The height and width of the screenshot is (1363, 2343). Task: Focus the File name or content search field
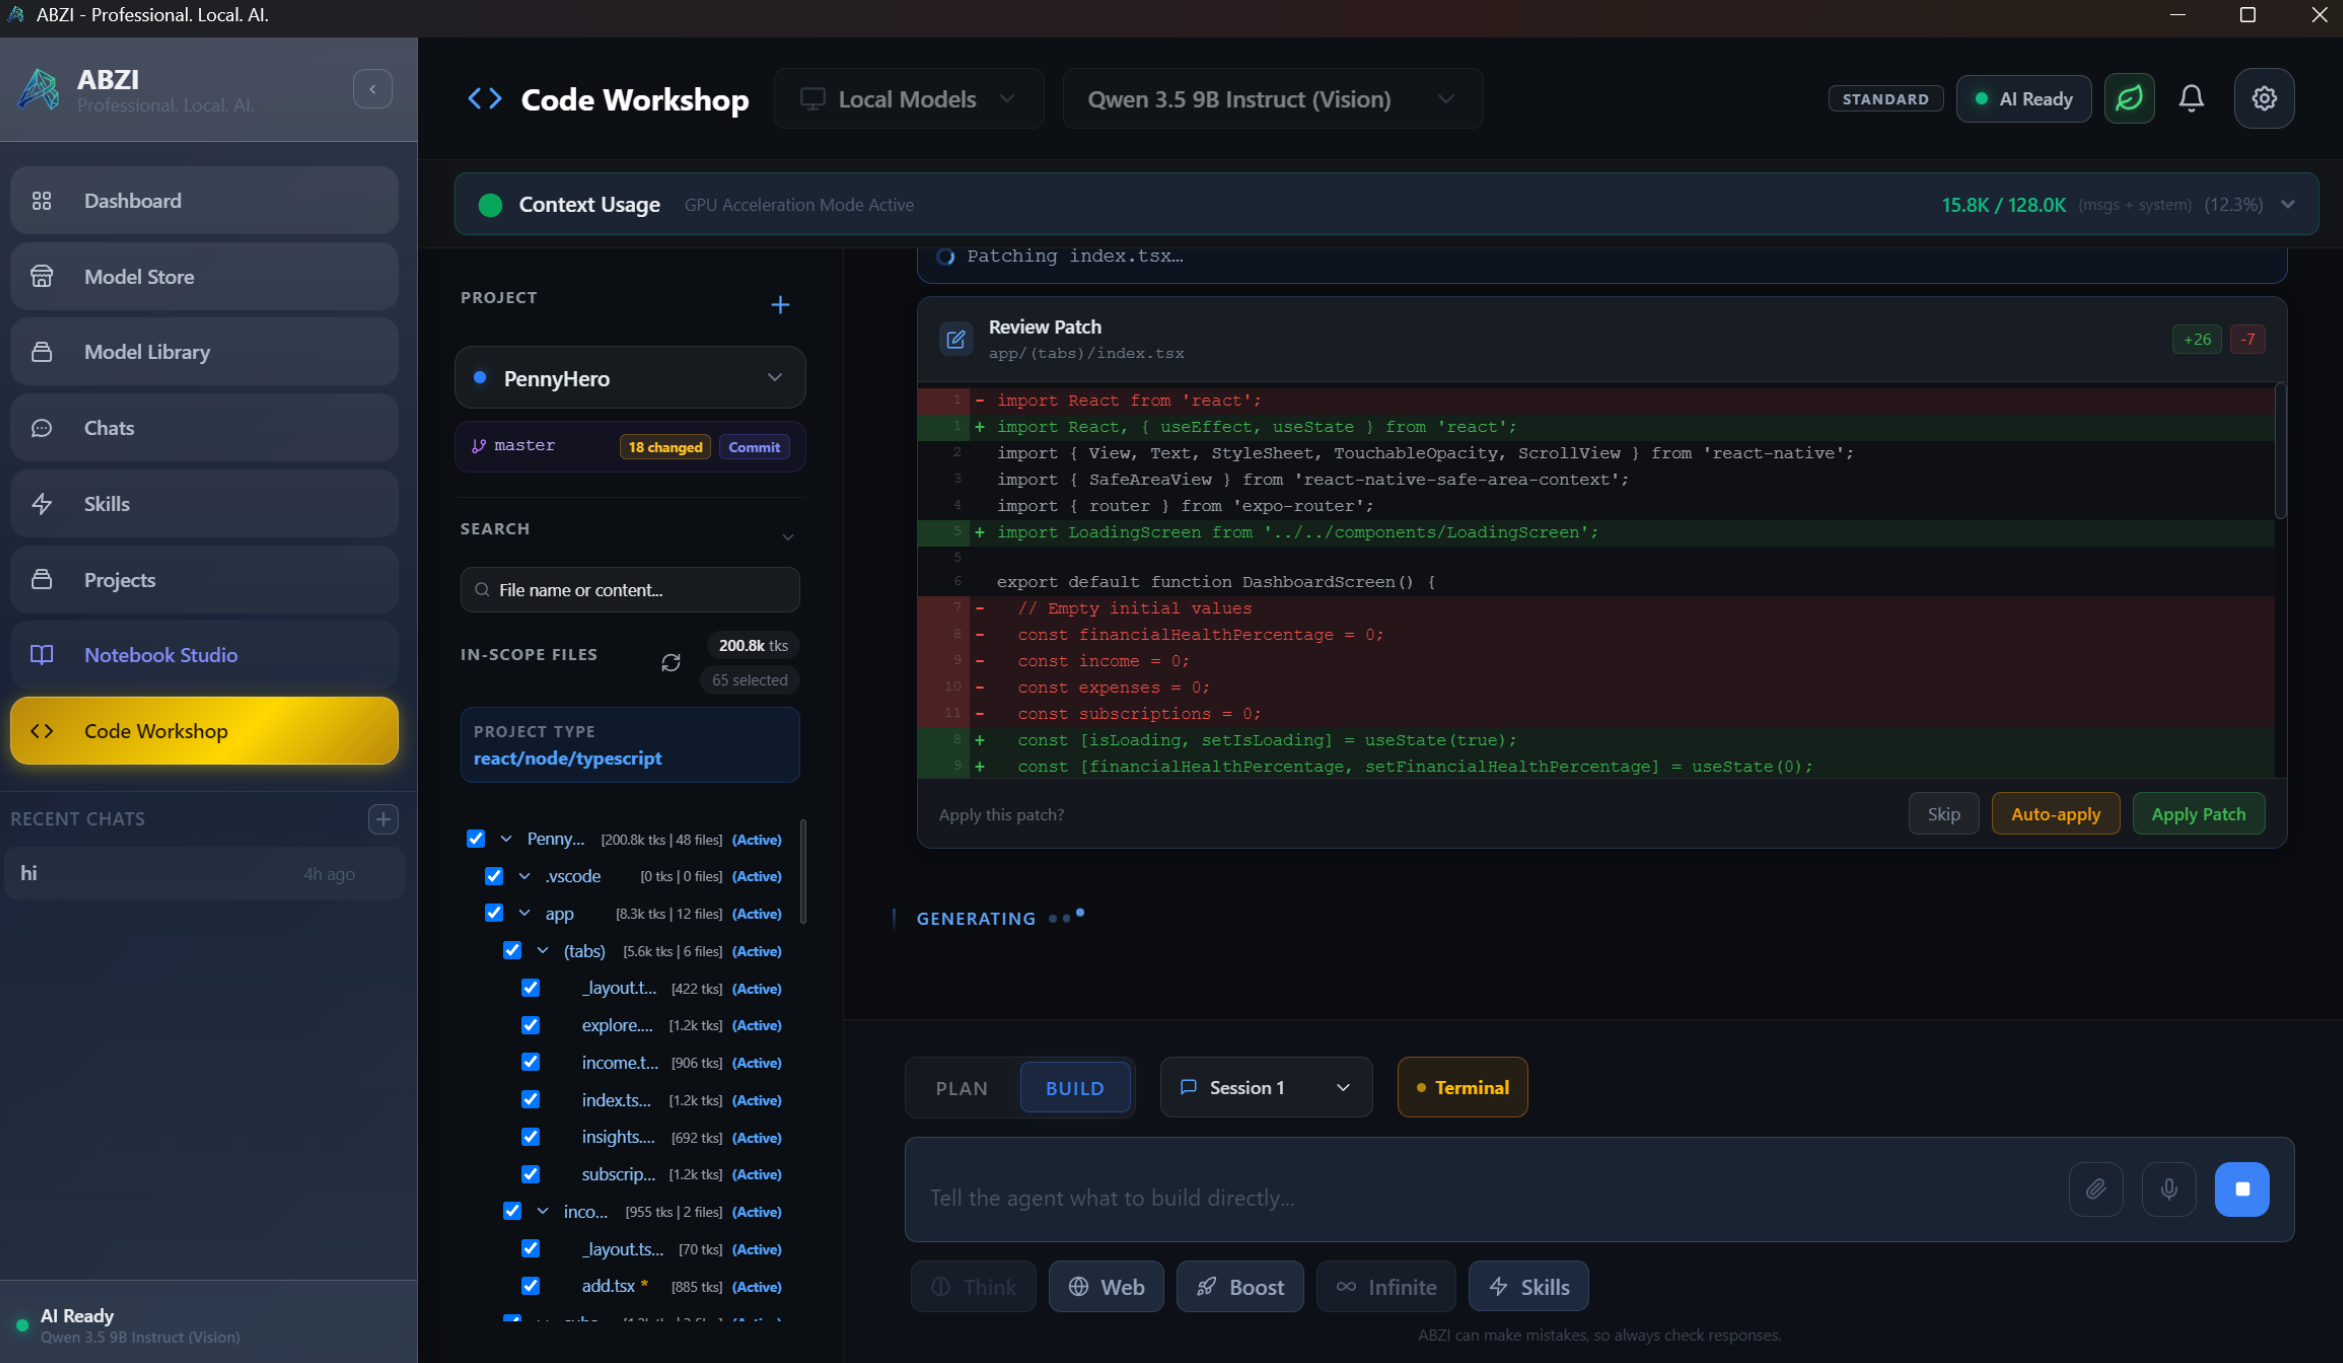pyautogui.click(x=630, y=590)
